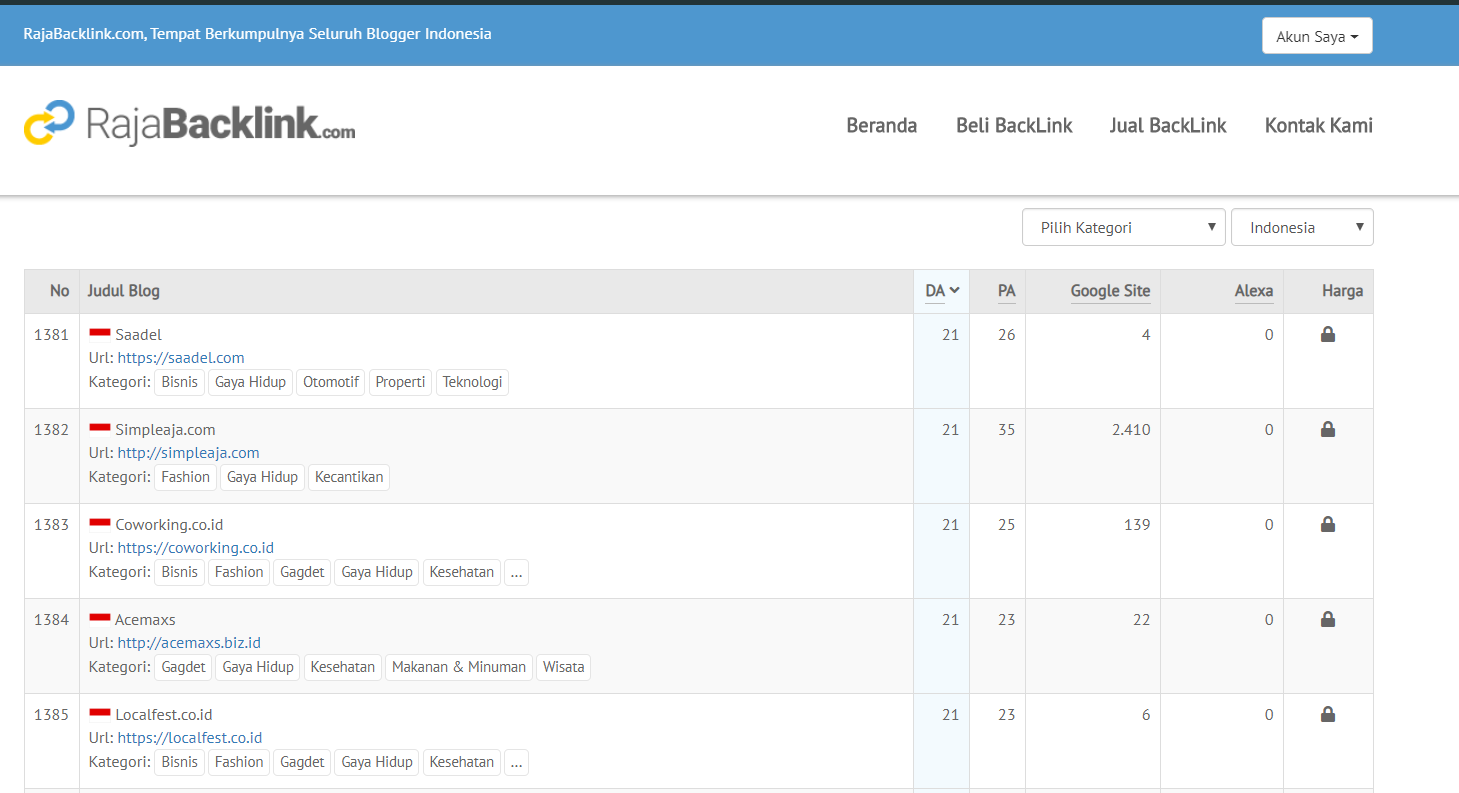Click Bisnis tag in Coworking.co.id row
The height and width of the screenshot is (793, 1459).
(x=180, y=572)
